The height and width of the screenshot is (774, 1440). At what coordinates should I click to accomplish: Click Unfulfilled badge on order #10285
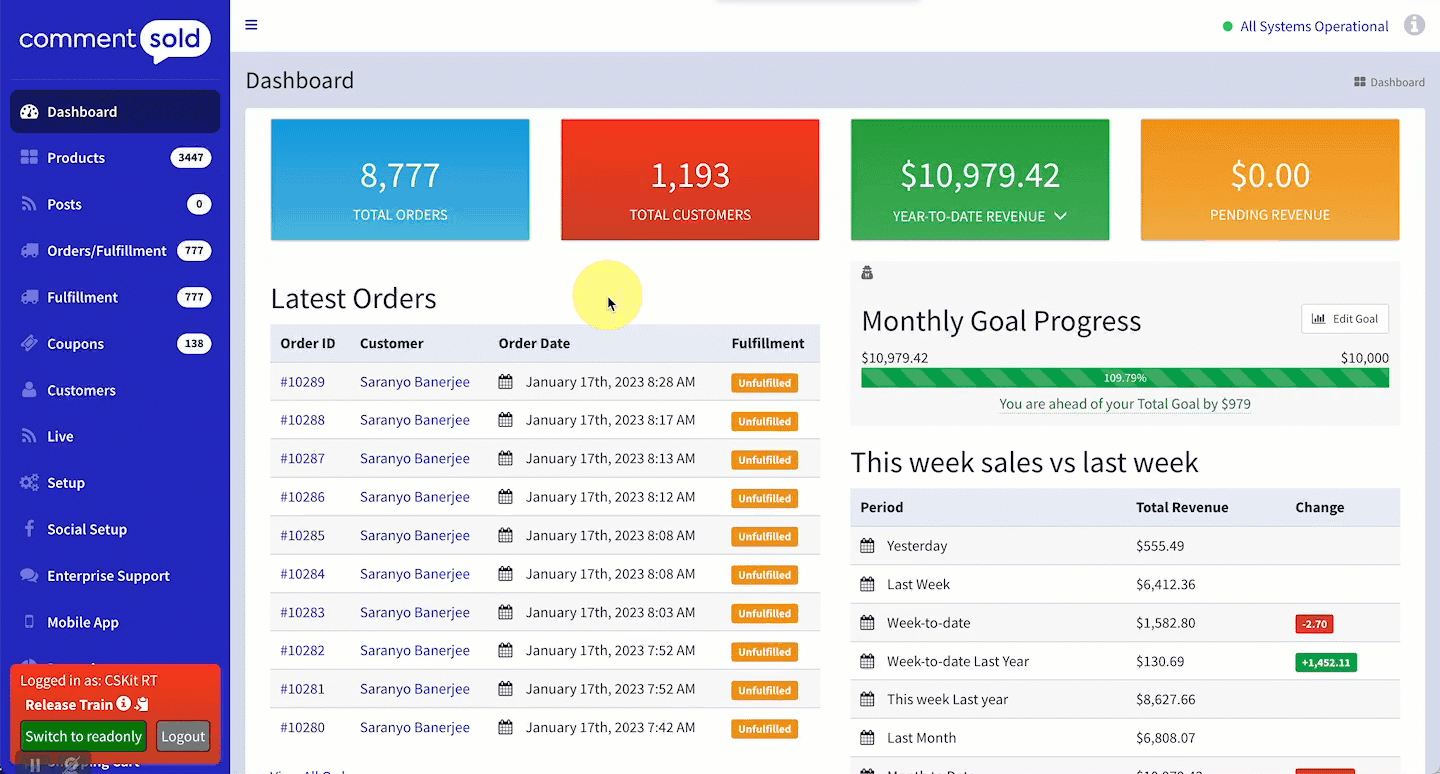pos(765,536)
